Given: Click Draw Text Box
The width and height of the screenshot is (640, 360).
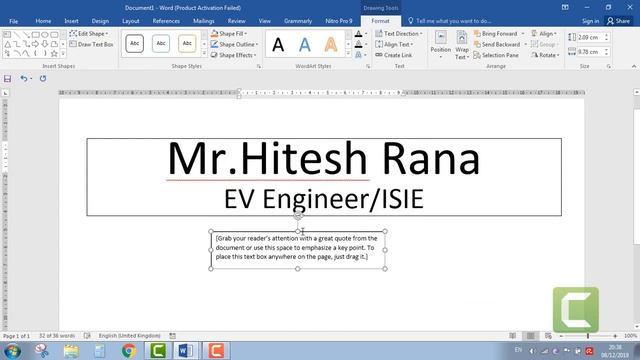Looking at the screenshot, I should tap(91, 44).
